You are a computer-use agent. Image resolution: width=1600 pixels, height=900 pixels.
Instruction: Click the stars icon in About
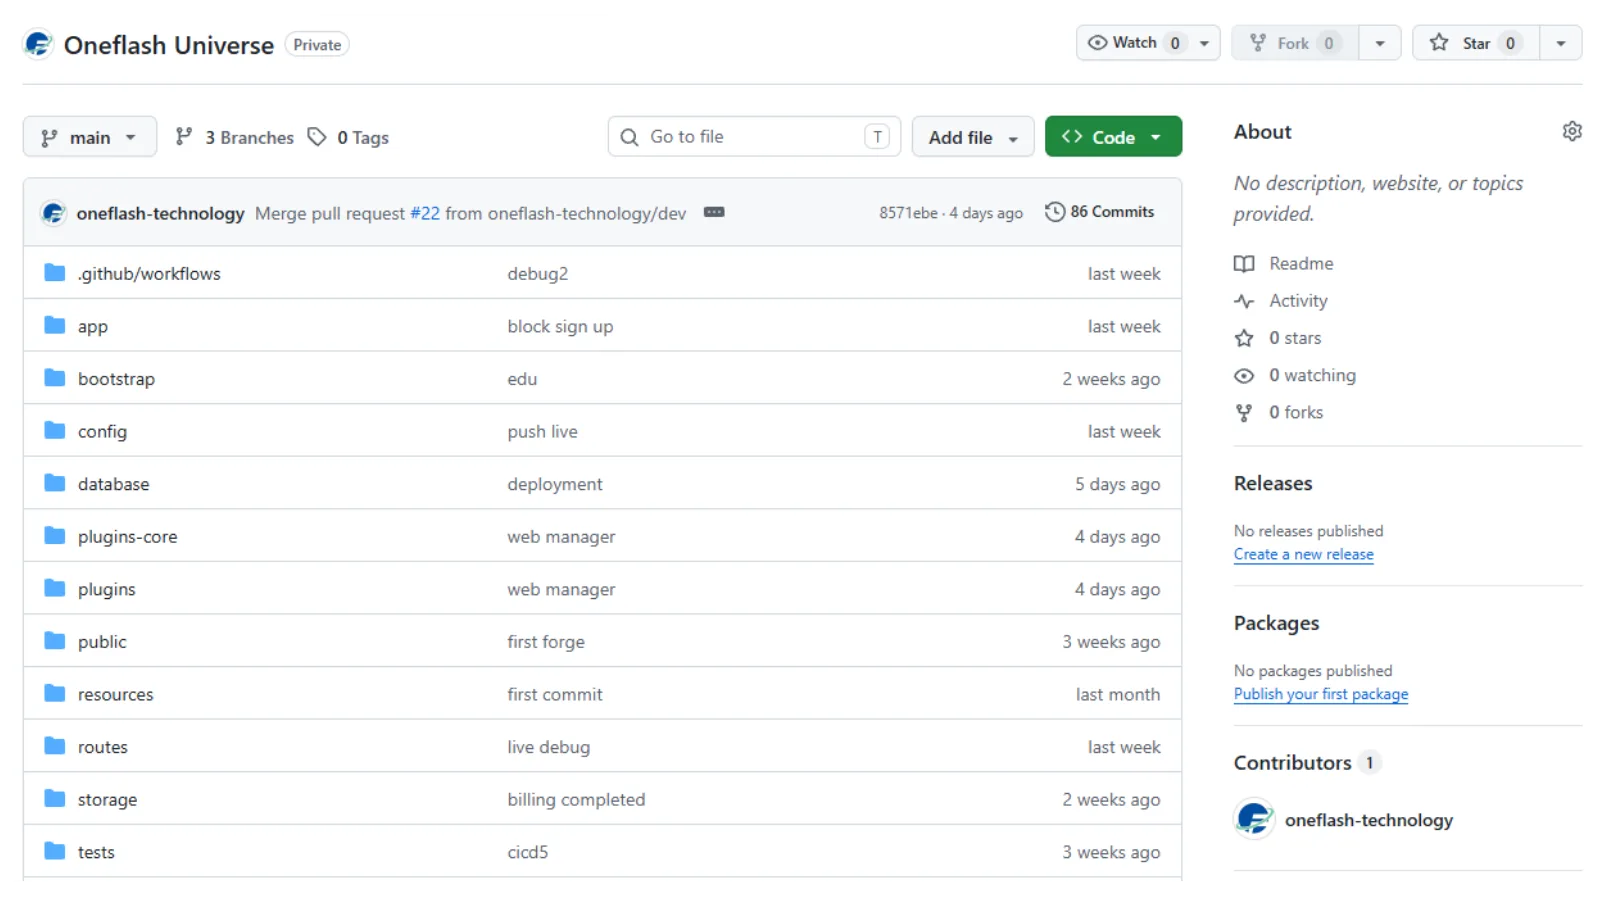[x=1244, y=338]
